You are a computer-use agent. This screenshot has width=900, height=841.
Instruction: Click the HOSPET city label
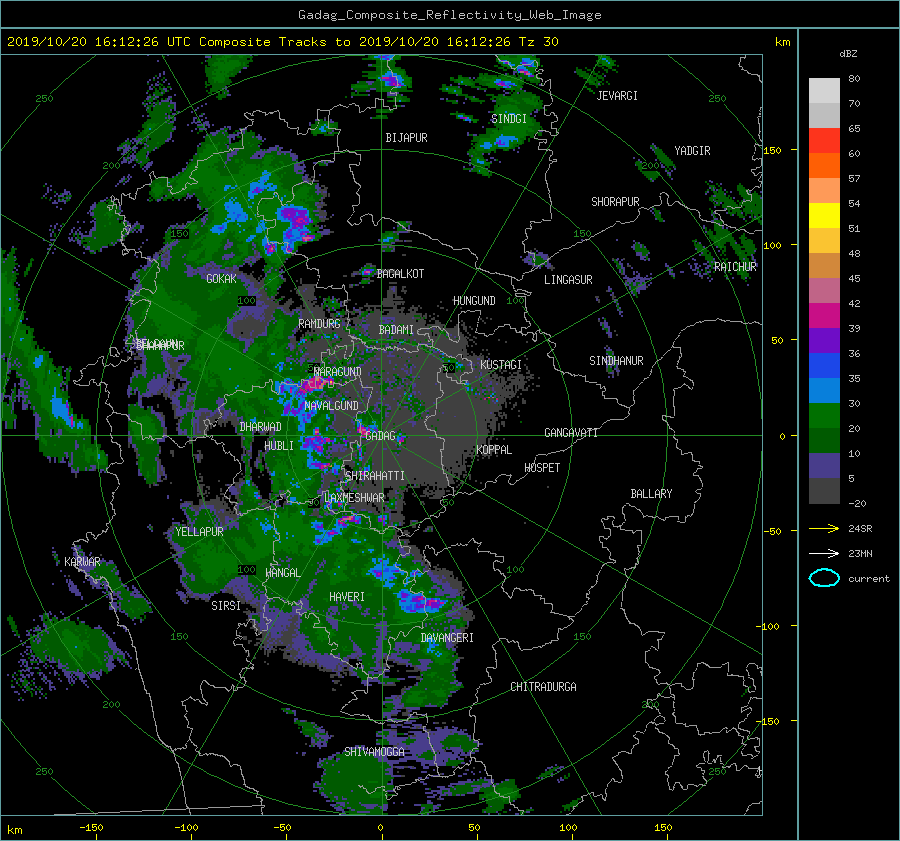pyautogui.click(x=542, y=468)
